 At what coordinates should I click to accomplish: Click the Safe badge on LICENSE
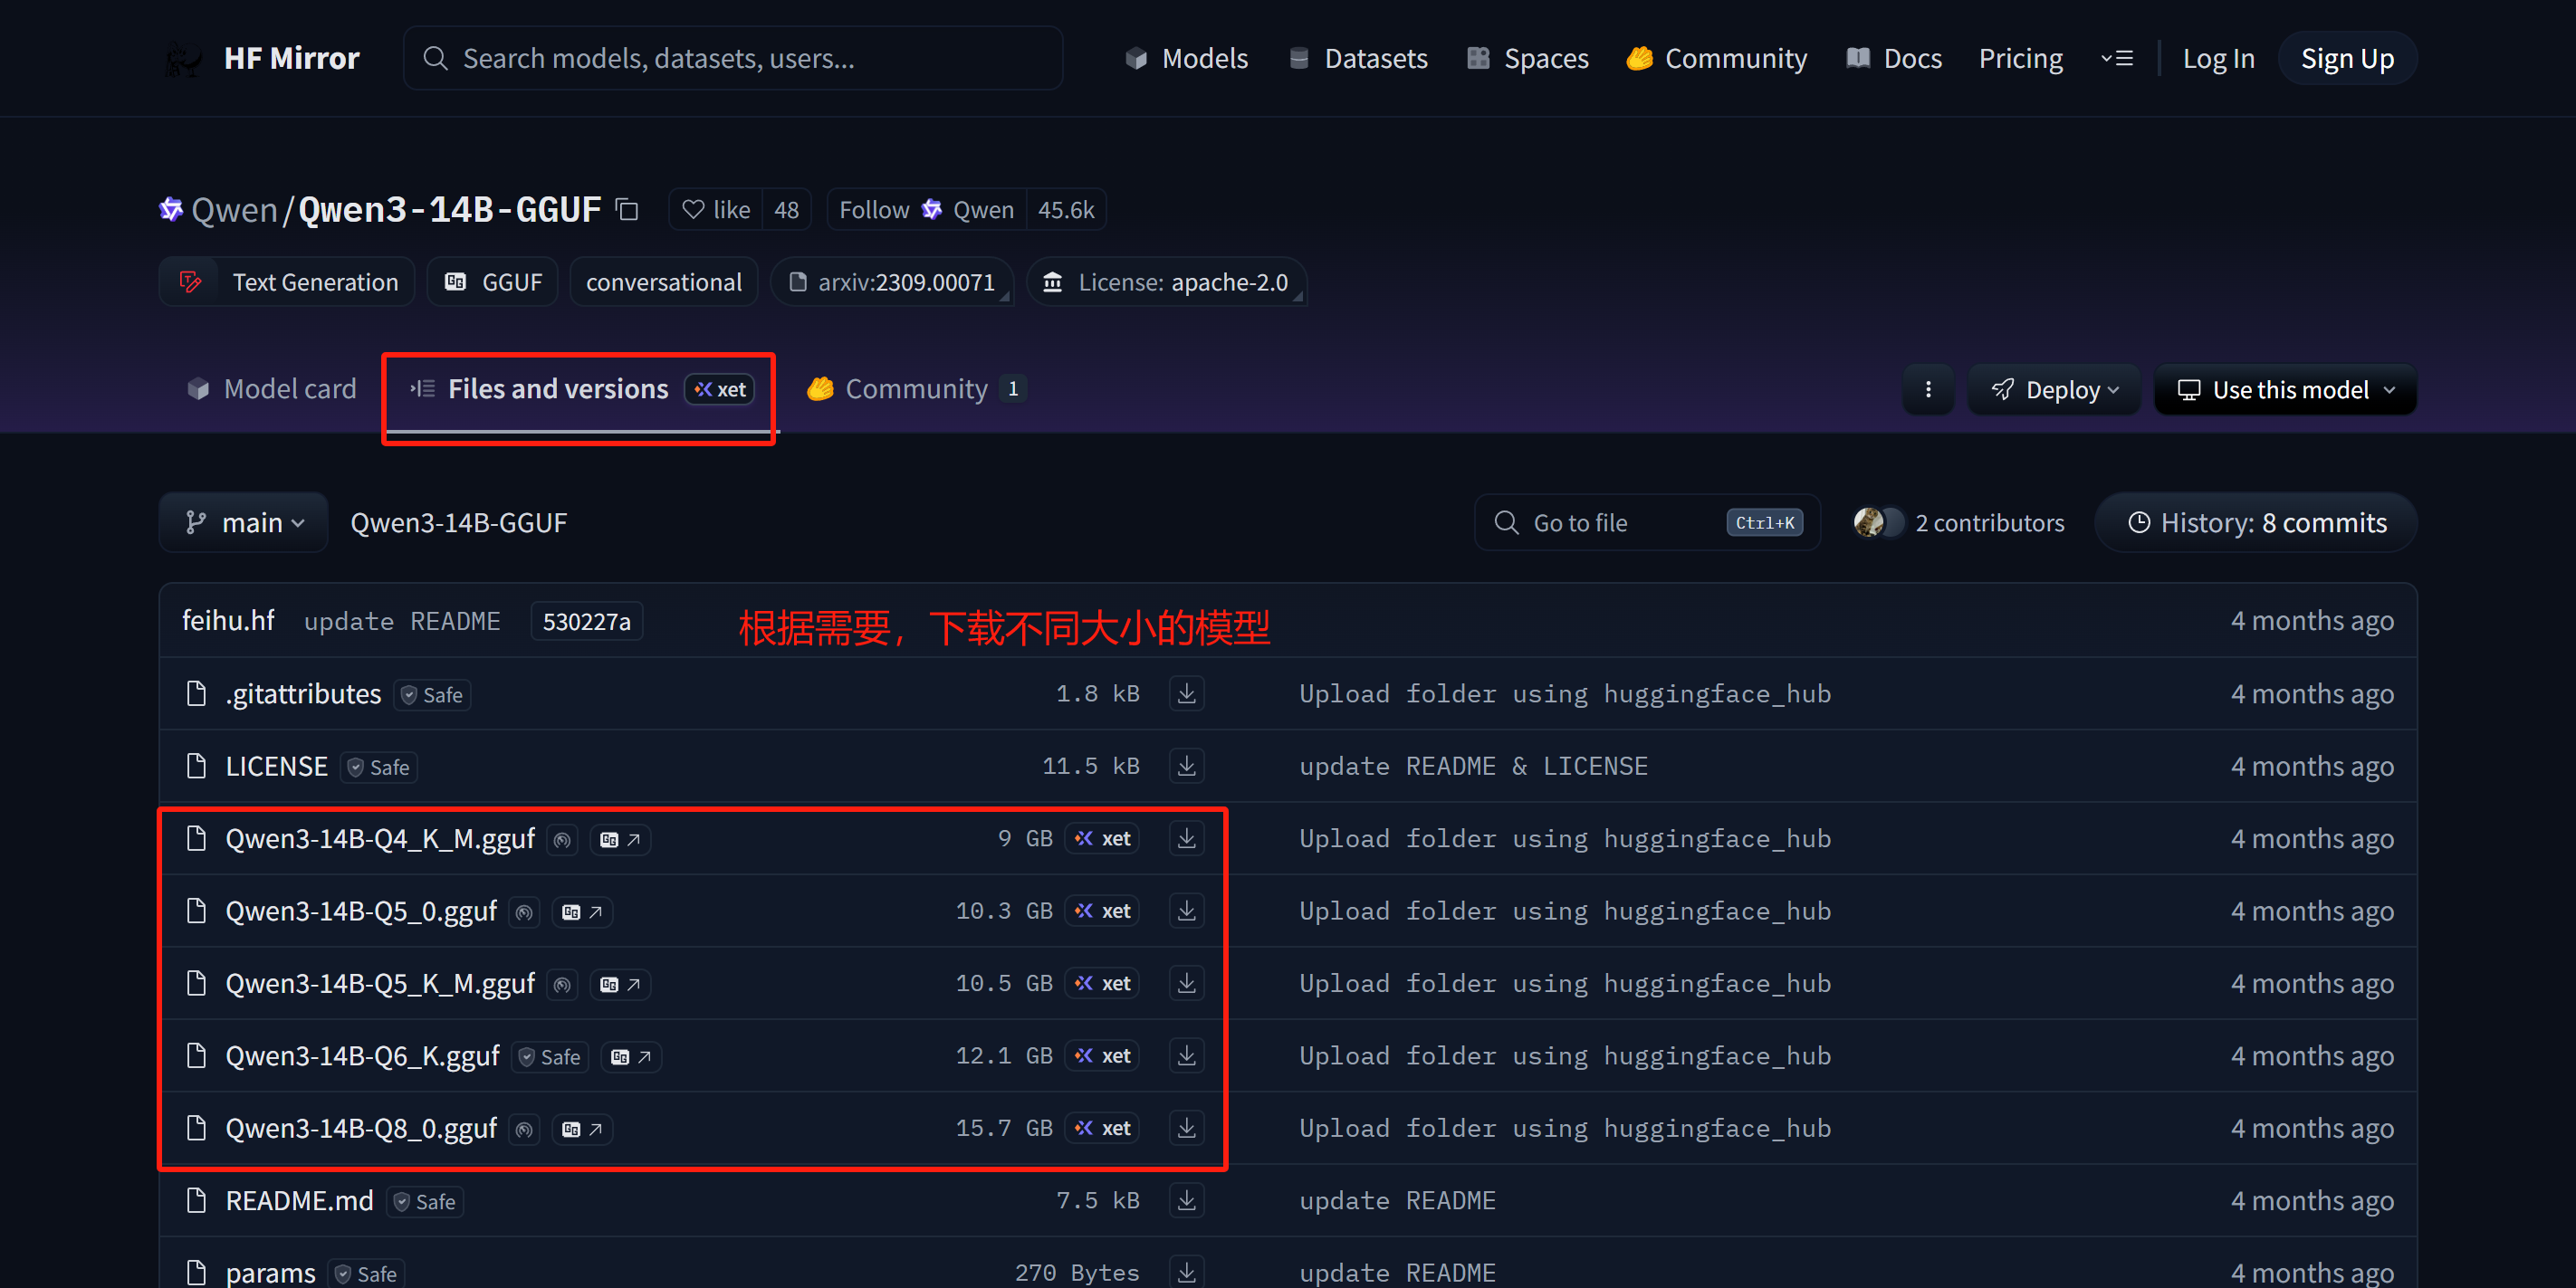tap(379, 767)
